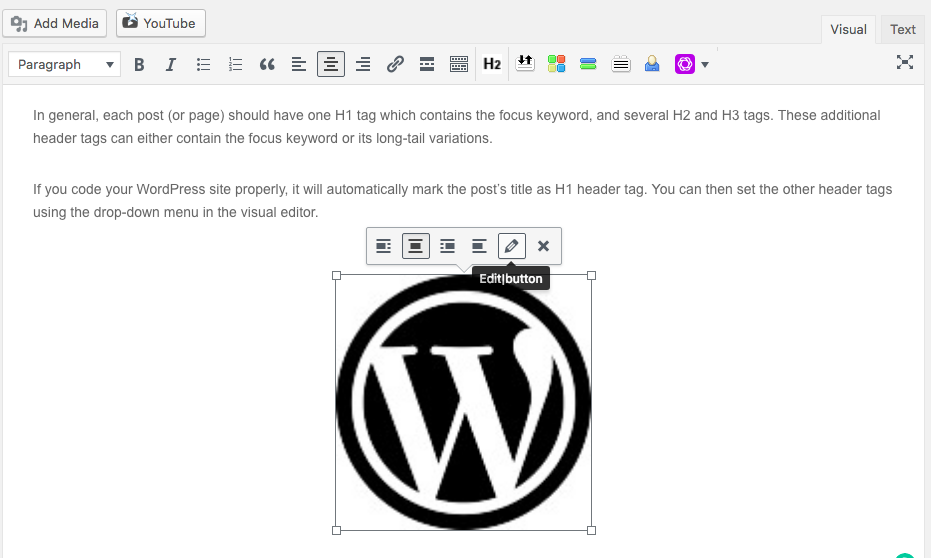This screenshot has height=558, width=931.
Task: Align image left in image toolbar
Action: click(x=384, y=246)
